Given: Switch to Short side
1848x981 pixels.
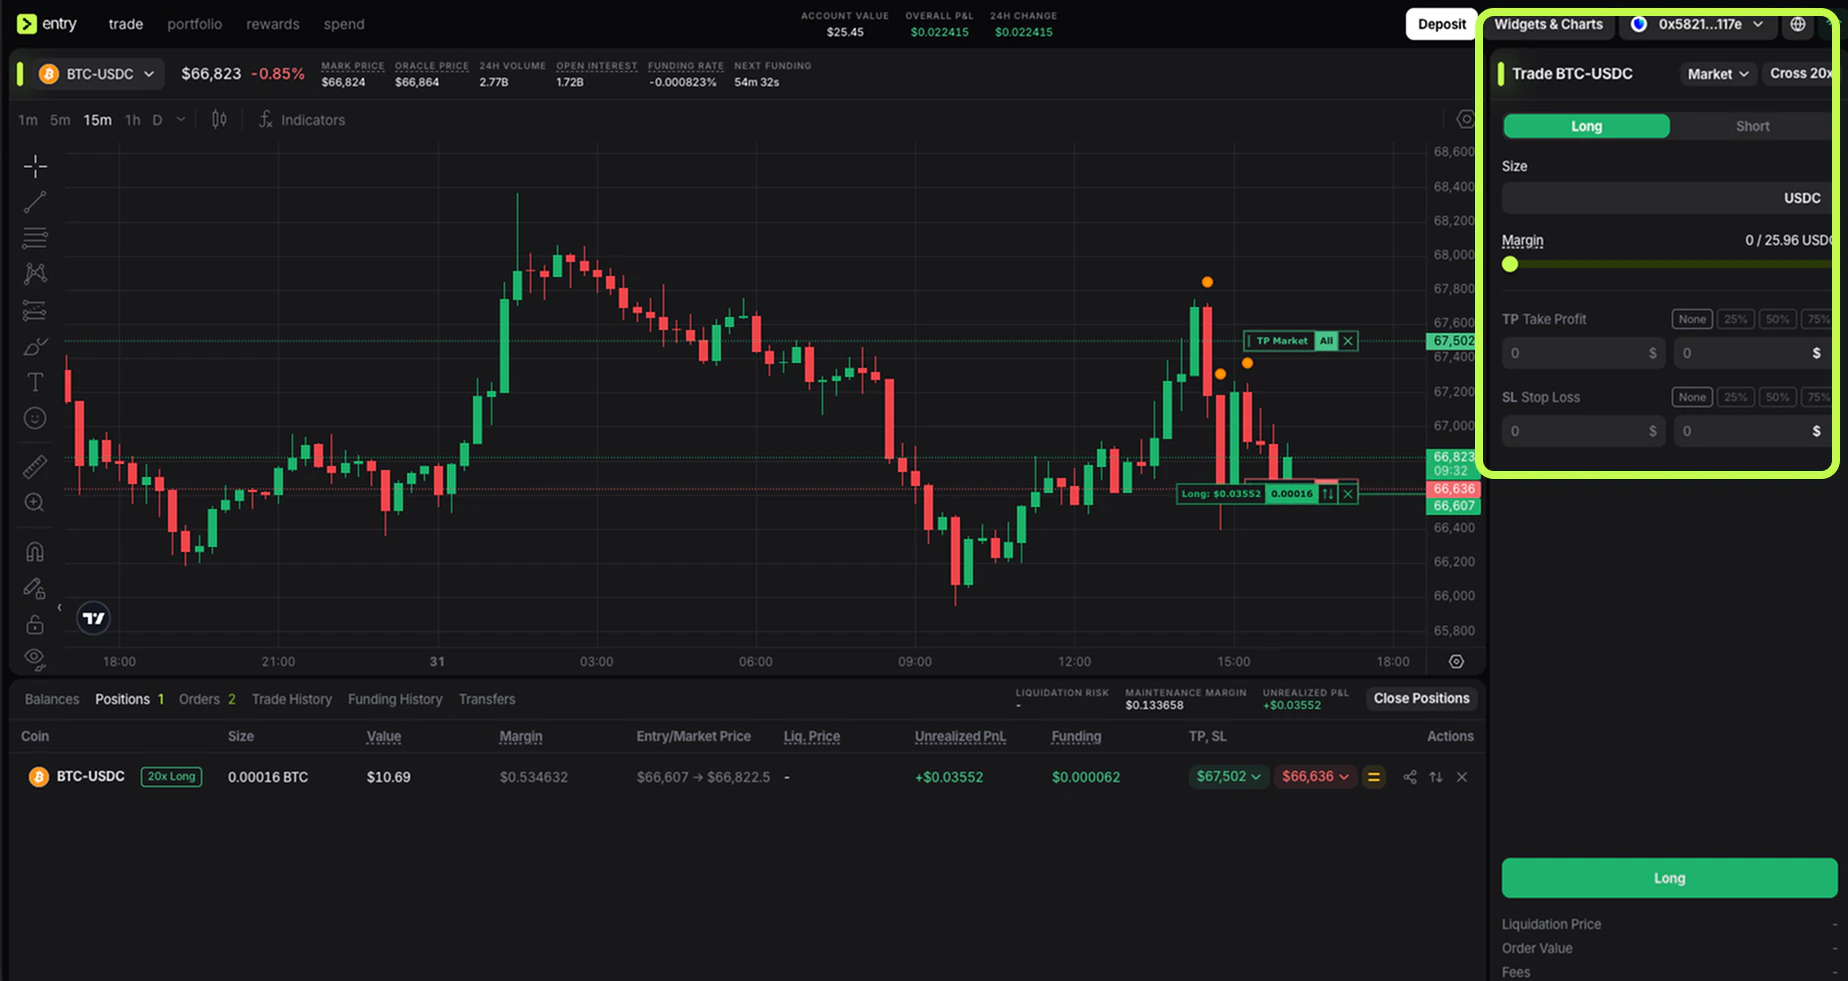Looking at the screenshot, I should click(x=1752, y=126).
